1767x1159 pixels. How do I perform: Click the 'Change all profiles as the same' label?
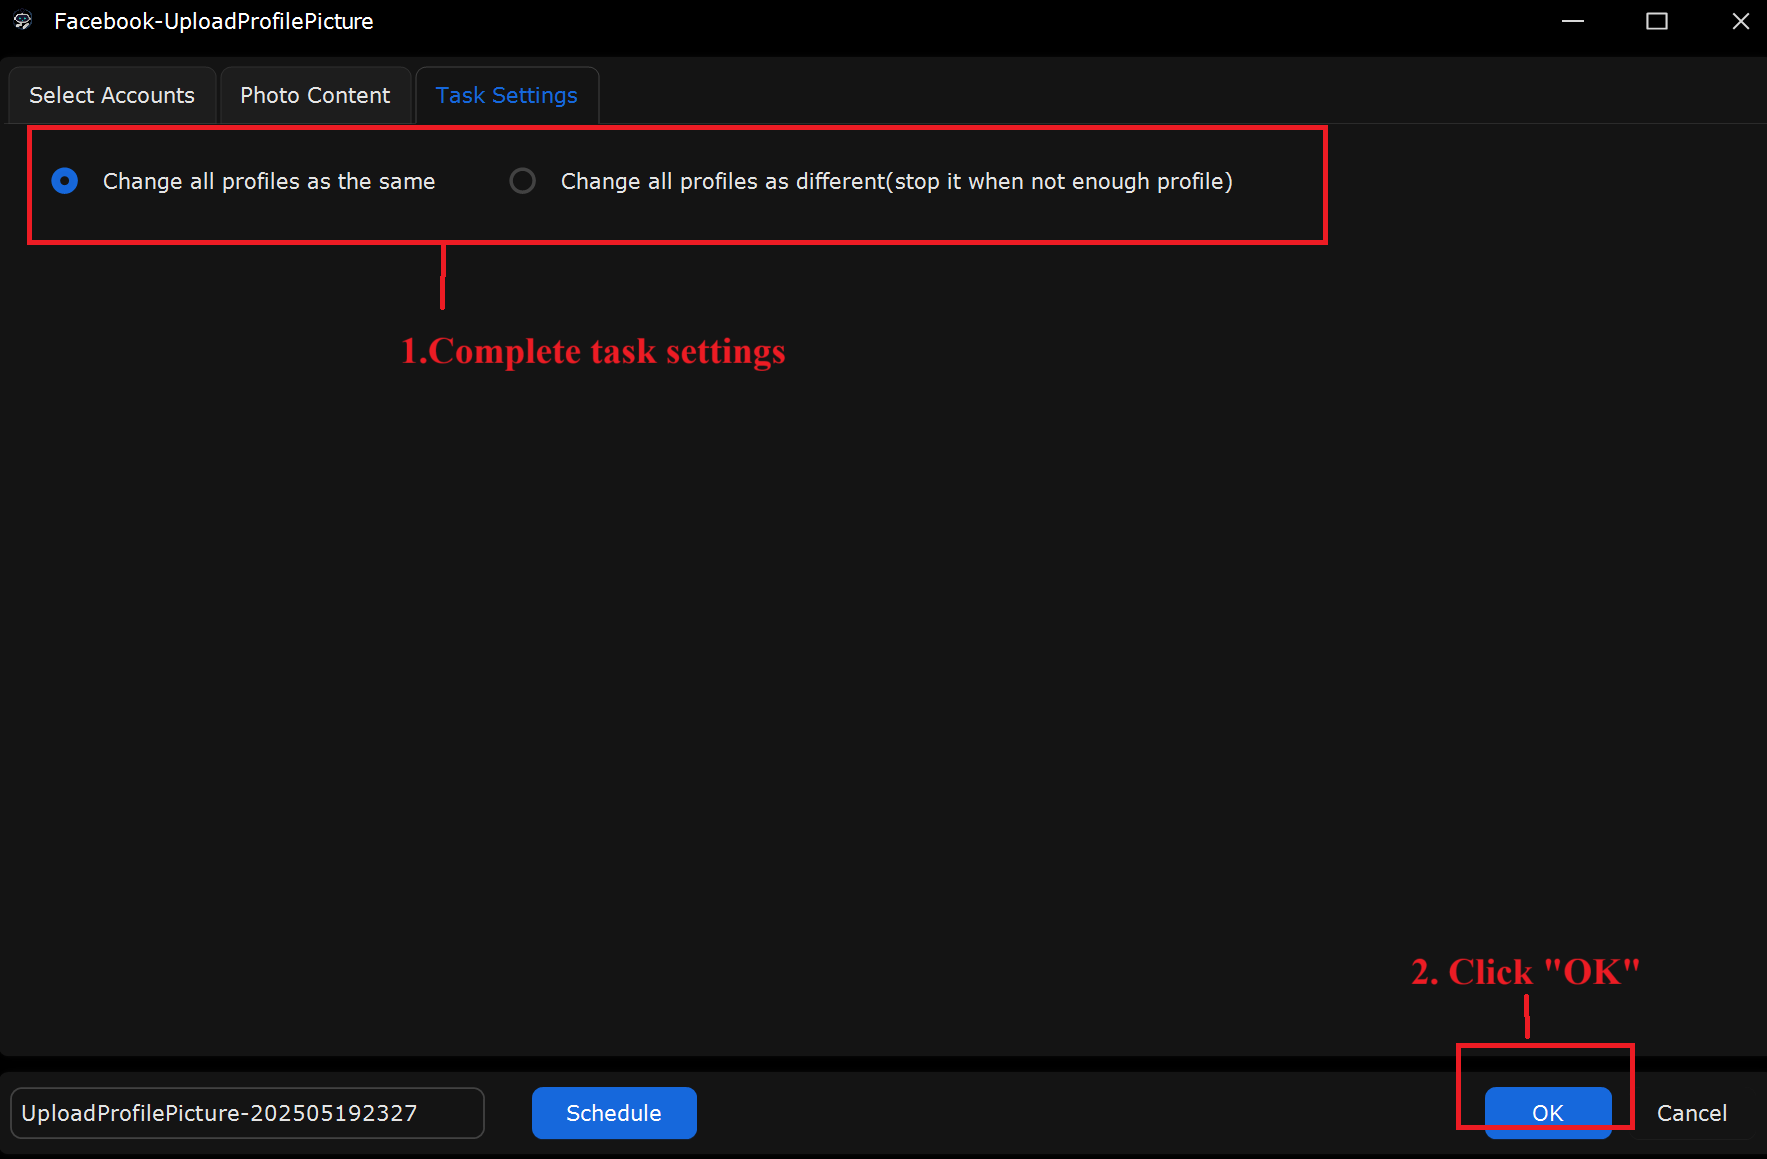coord(269,181)
